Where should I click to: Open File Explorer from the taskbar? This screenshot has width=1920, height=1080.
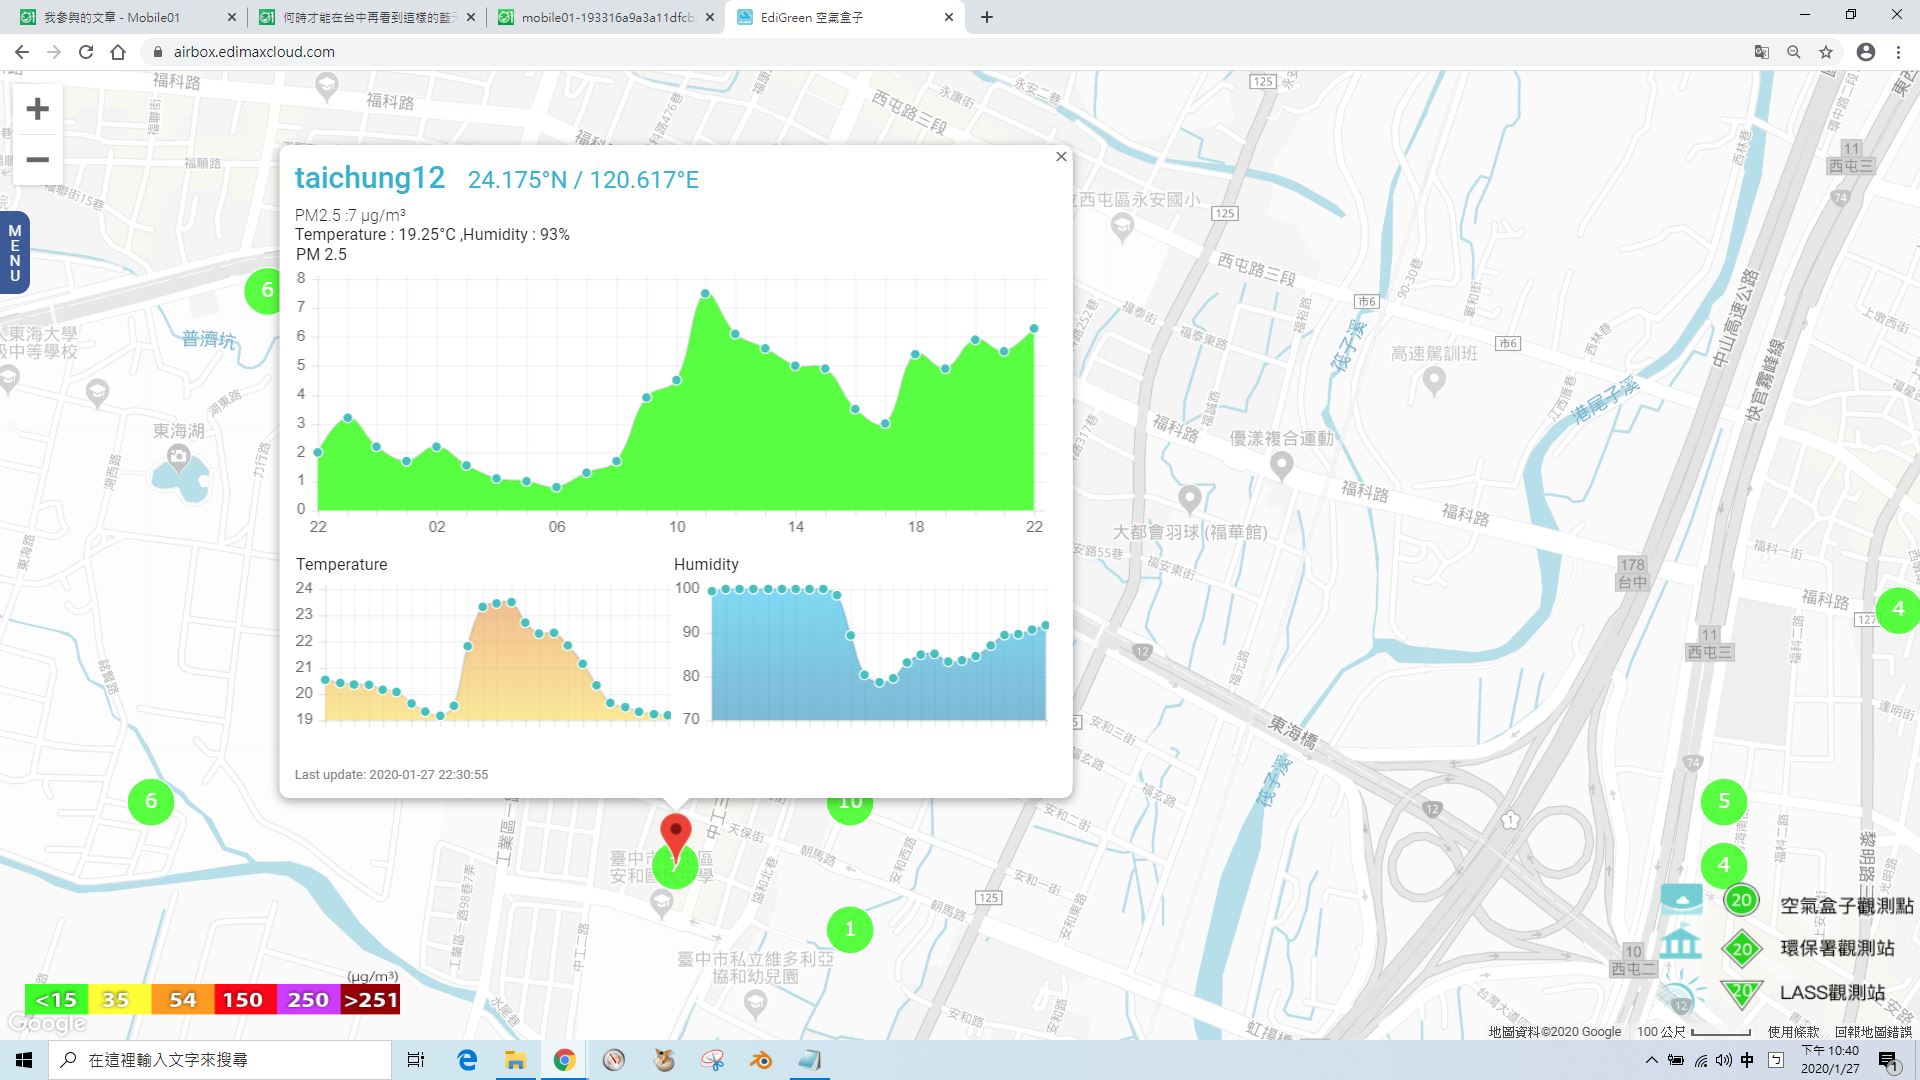[x=515, y=1060]
